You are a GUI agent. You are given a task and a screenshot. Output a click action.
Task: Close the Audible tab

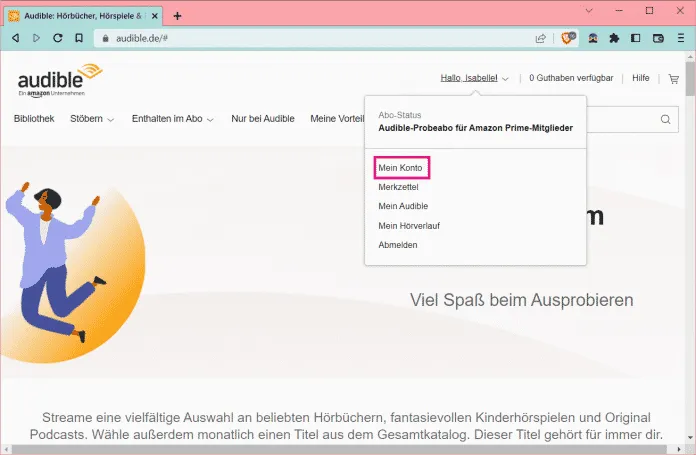coord(154,16)
